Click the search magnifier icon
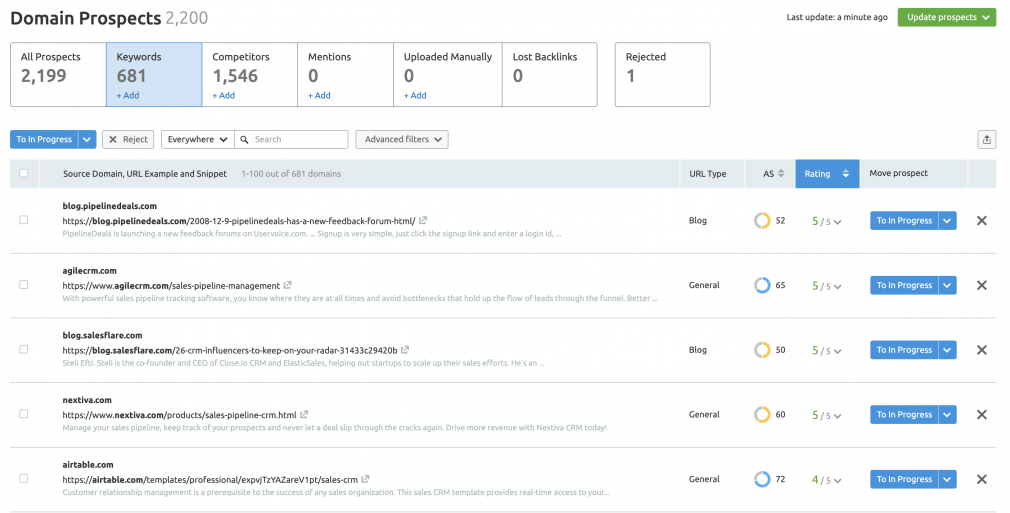Image resolution: width=1010 pixels, height=513 pixels. 244,139
